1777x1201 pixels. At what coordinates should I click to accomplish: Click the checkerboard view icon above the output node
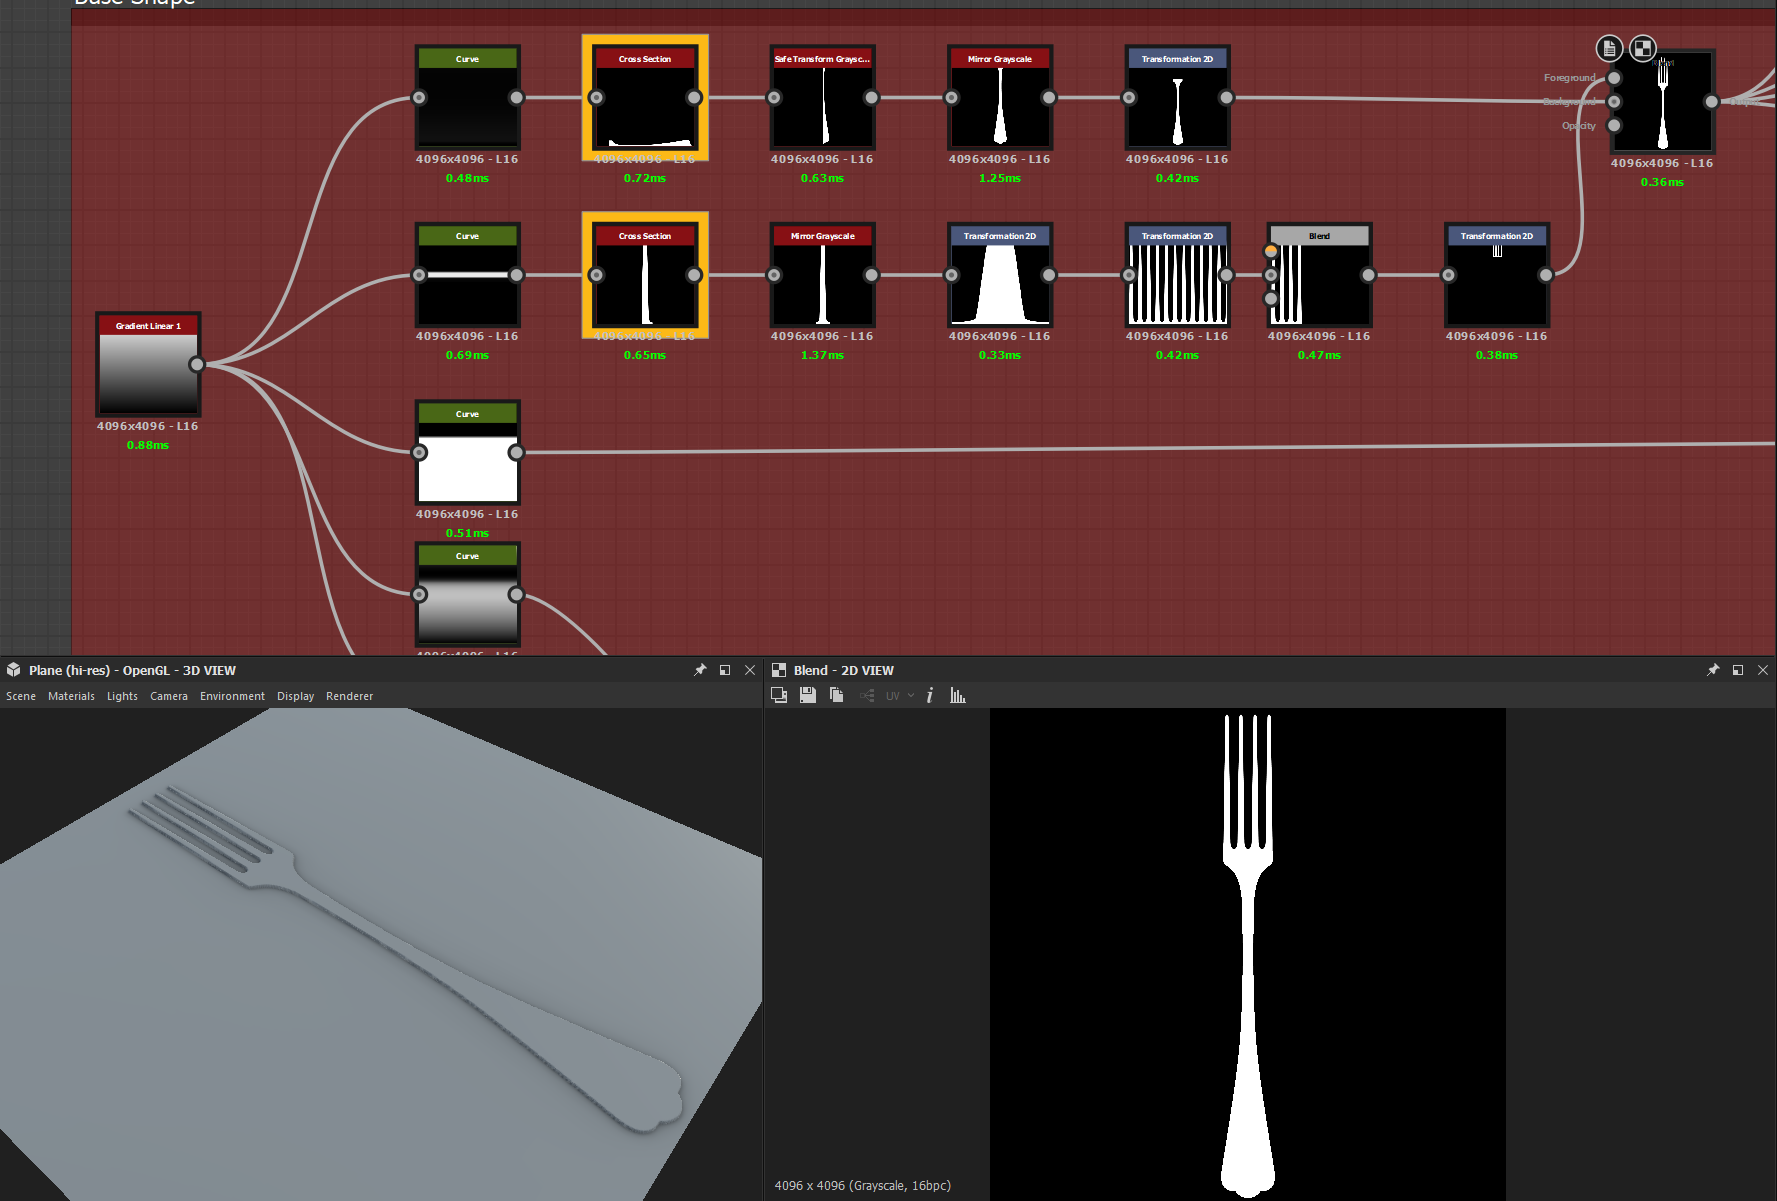pos(1642,47)
